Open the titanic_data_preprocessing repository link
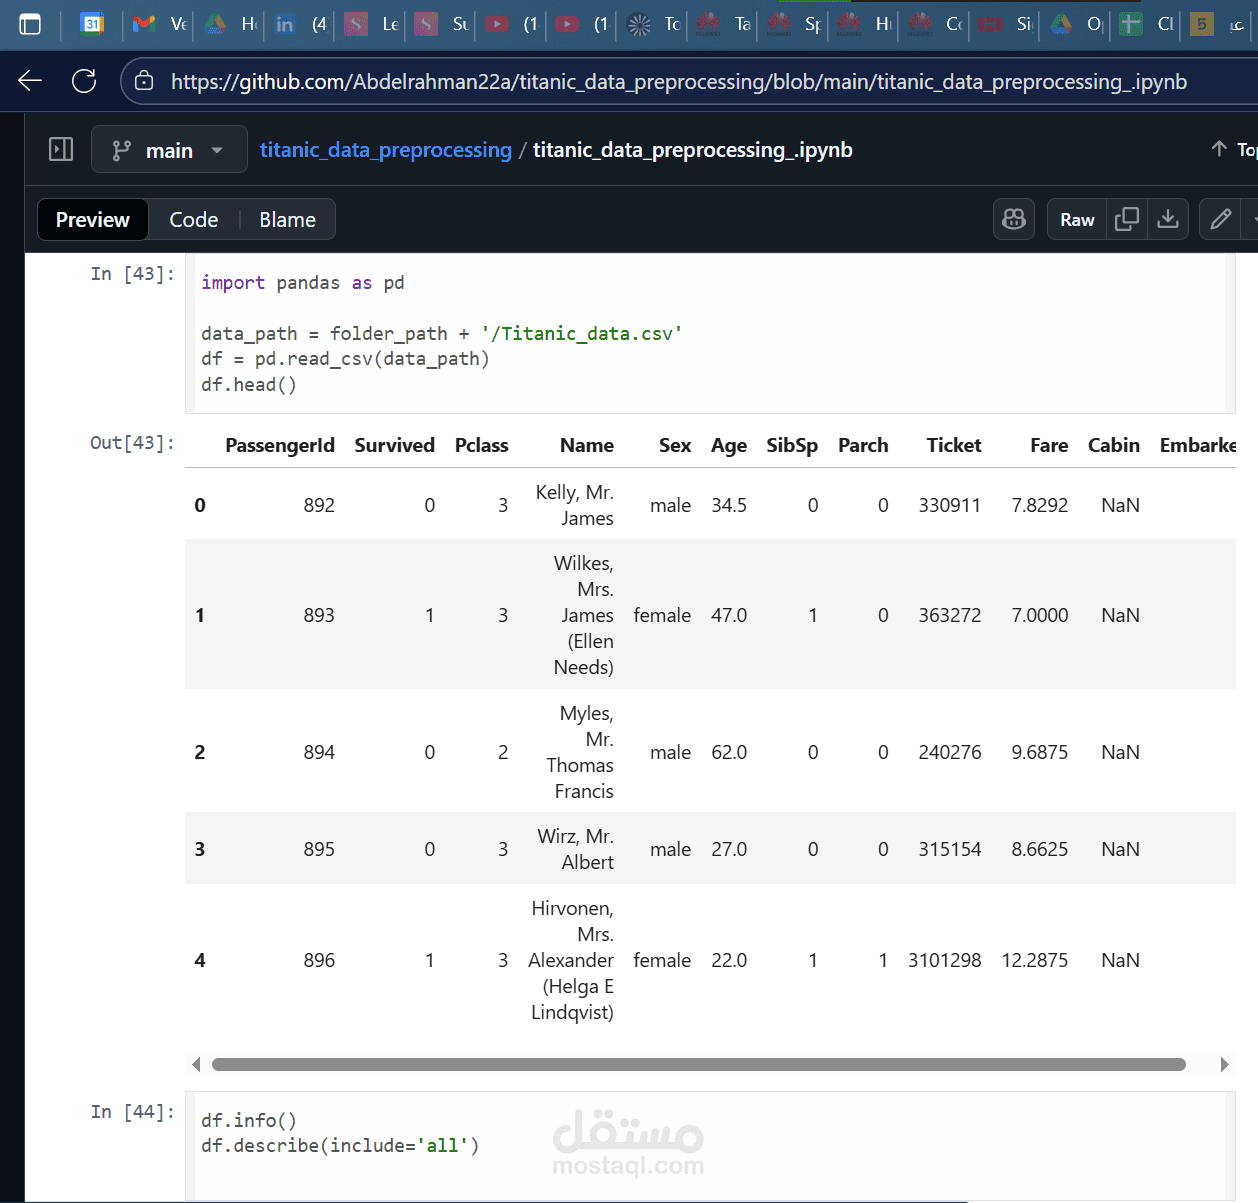This screenshot has height=1203, width=1258. pos(385,150)
